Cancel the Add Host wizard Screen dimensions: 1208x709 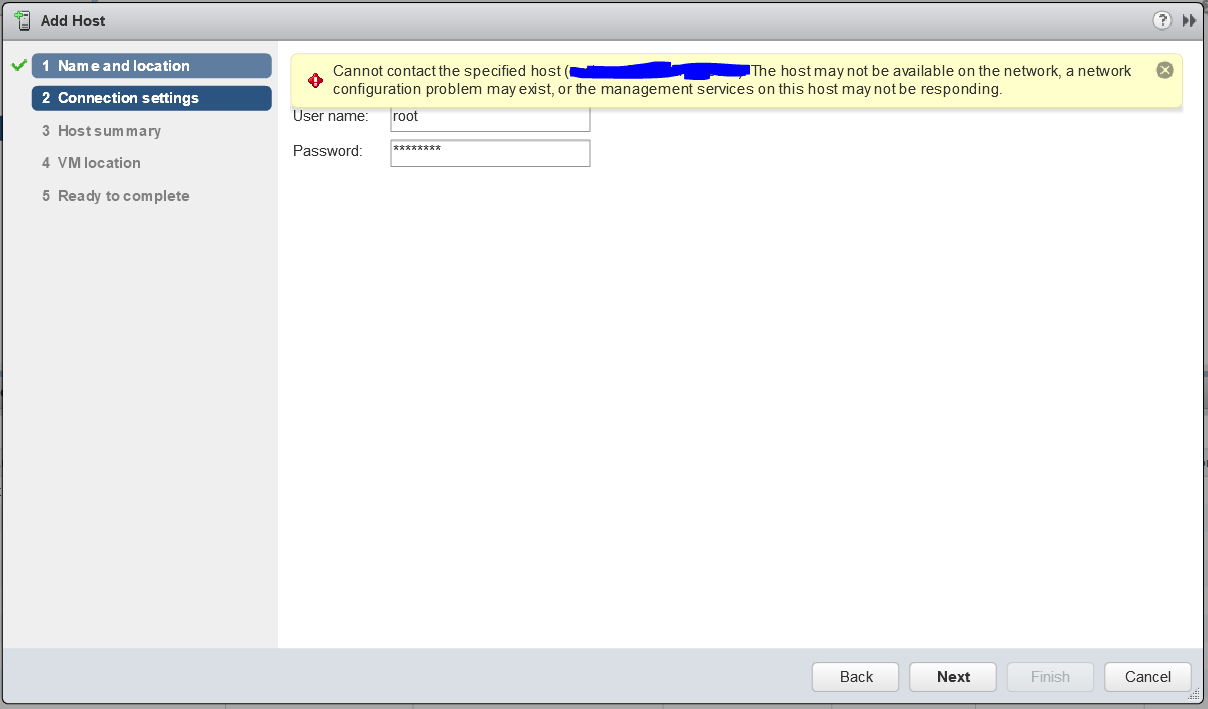click(1147, 676)
